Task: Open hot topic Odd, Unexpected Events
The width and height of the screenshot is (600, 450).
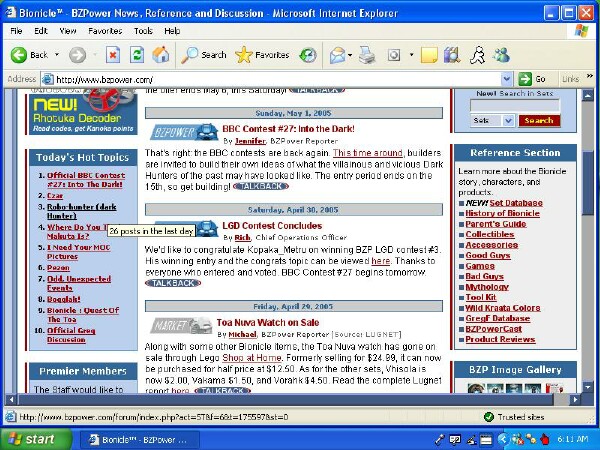Action: (79, 284)
